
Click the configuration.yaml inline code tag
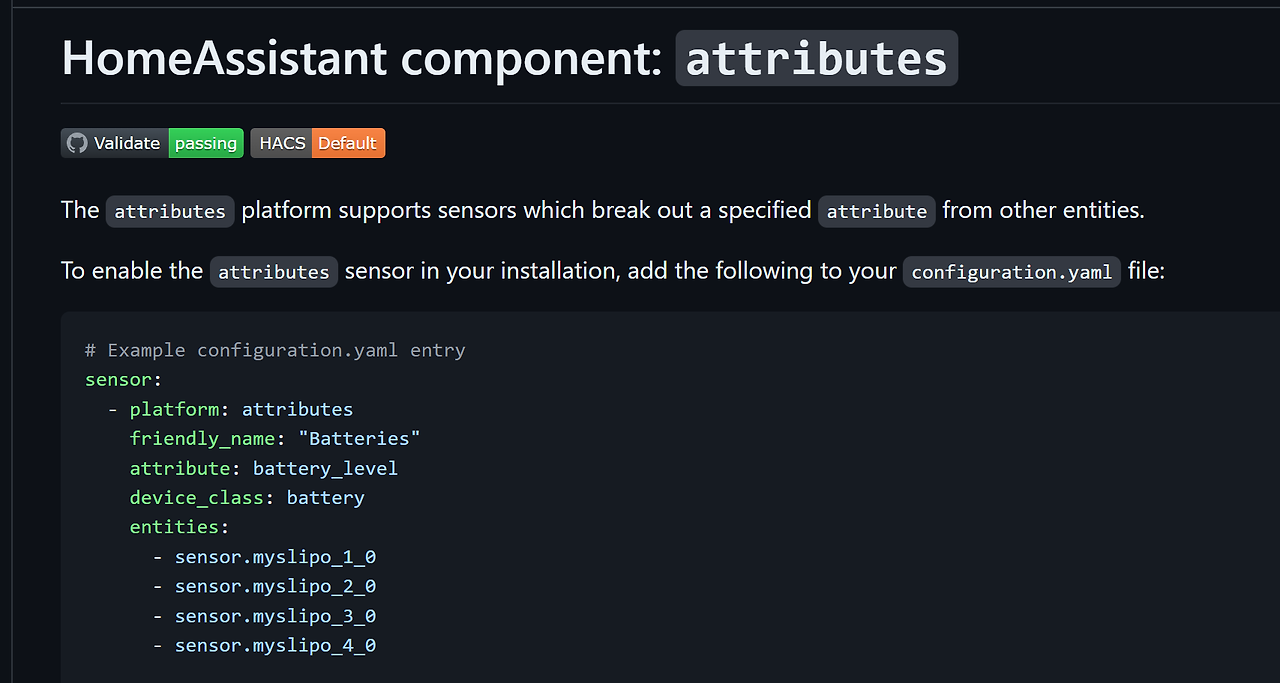1012,272
